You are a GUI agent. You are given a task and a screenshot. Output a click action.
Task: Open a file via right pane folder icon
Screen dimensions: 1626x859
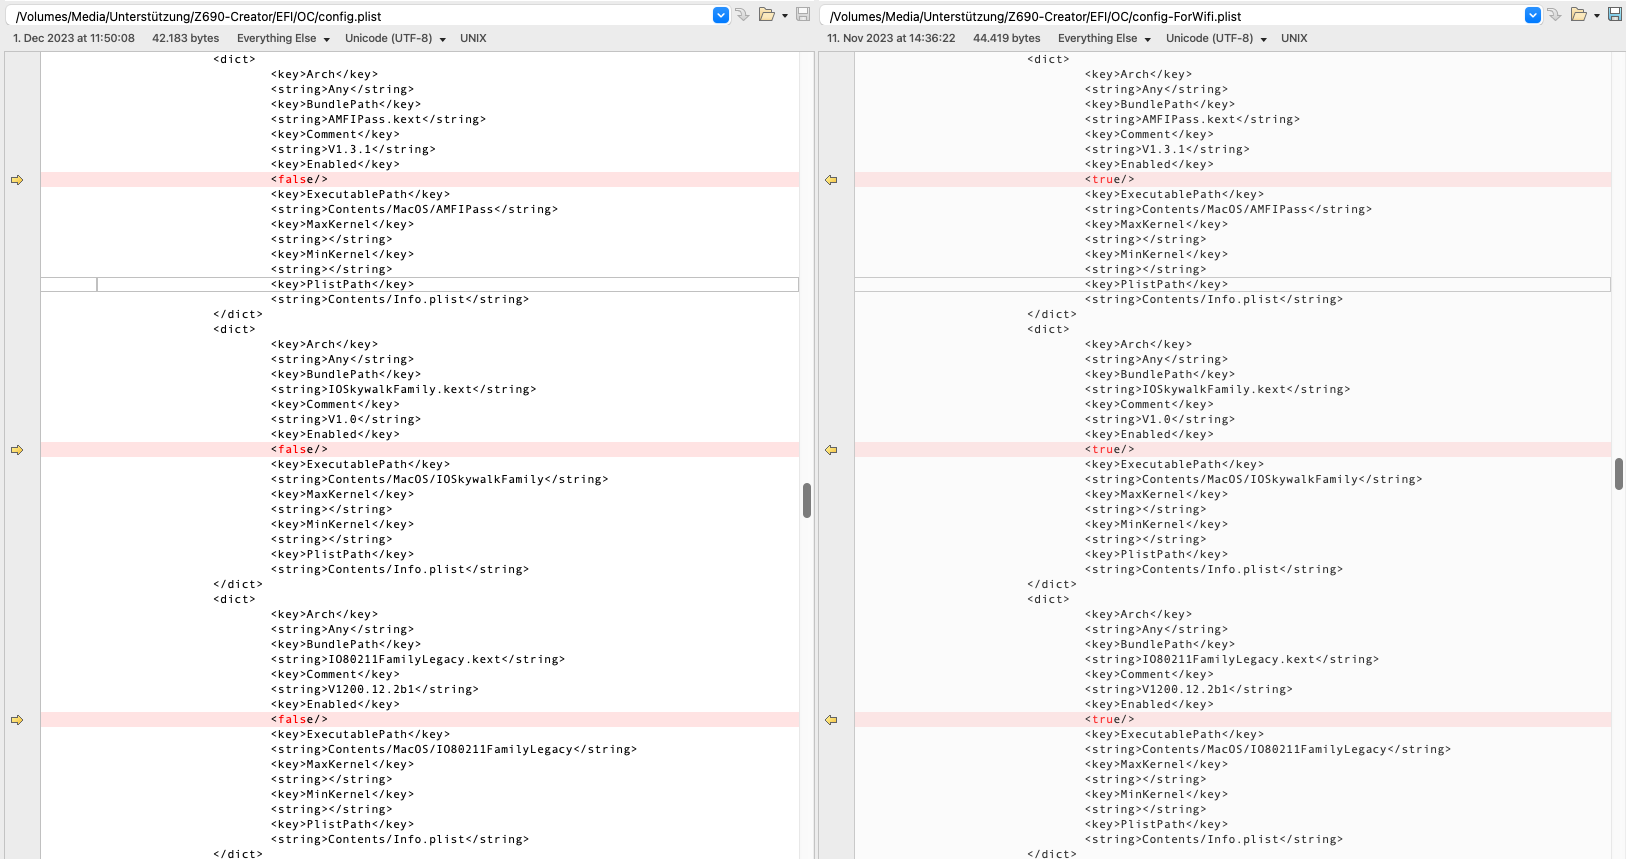click(x=1579, y=15)
